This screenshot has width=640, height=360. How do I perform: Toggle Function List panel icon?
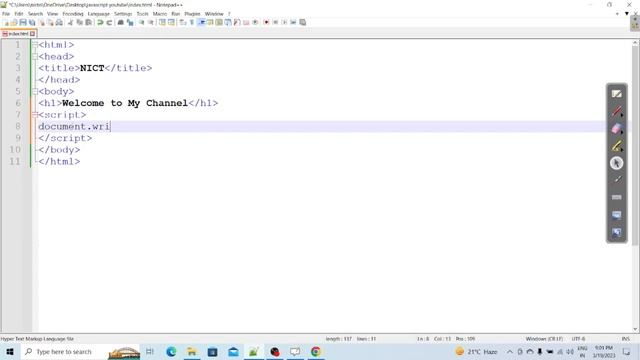237,22
